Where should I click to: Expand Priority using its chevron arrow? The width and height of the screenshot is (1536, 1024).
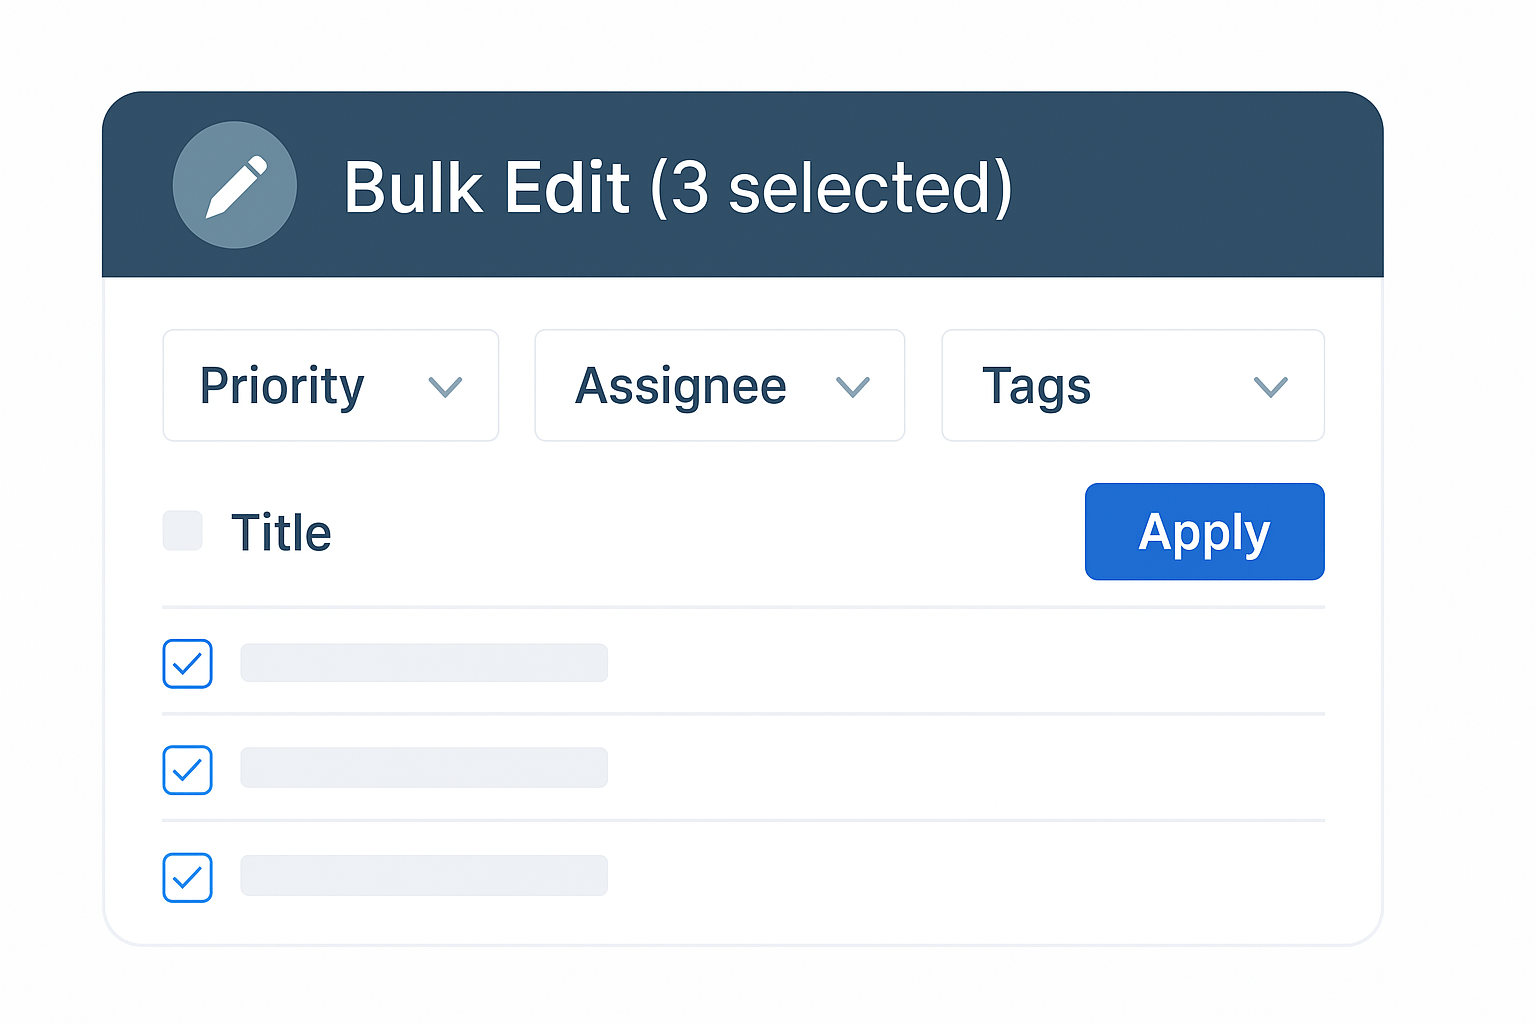pos(447,386)
